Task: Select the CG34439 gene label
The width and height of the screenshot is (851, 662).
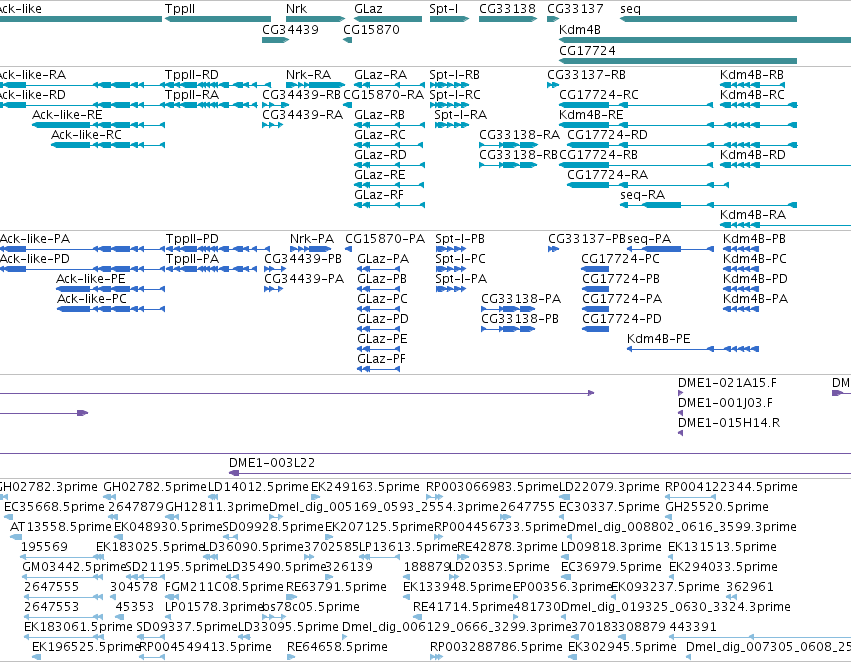Action: pos(290,29)
